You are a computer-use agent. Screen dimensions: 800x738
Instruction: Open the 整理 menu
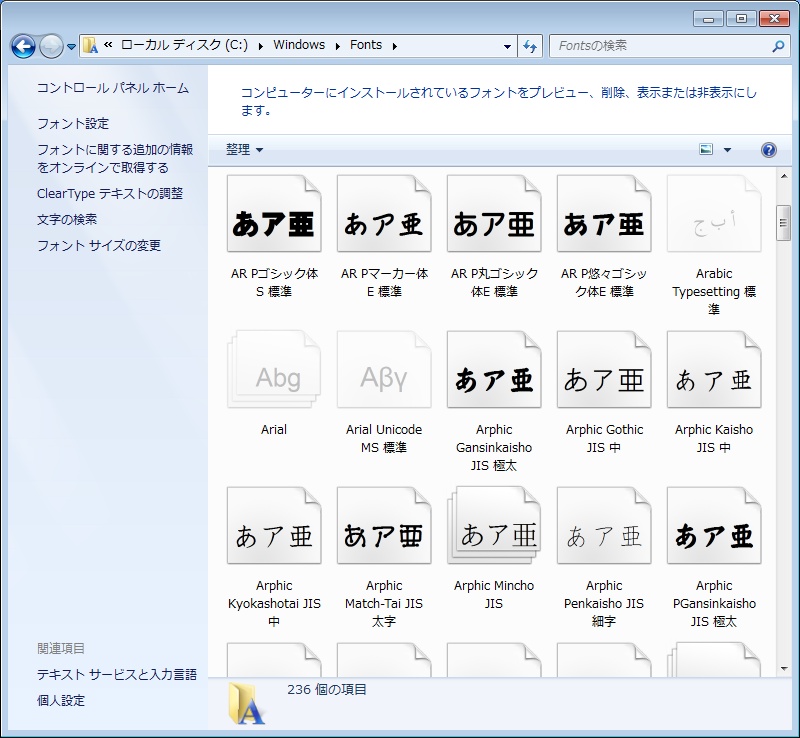point(244,150)
